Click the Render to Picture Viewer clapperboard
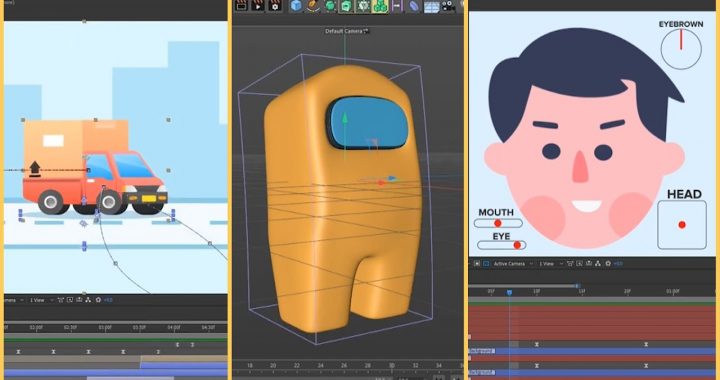This screenshot has width=720, height=380. (x=258, y=6)
